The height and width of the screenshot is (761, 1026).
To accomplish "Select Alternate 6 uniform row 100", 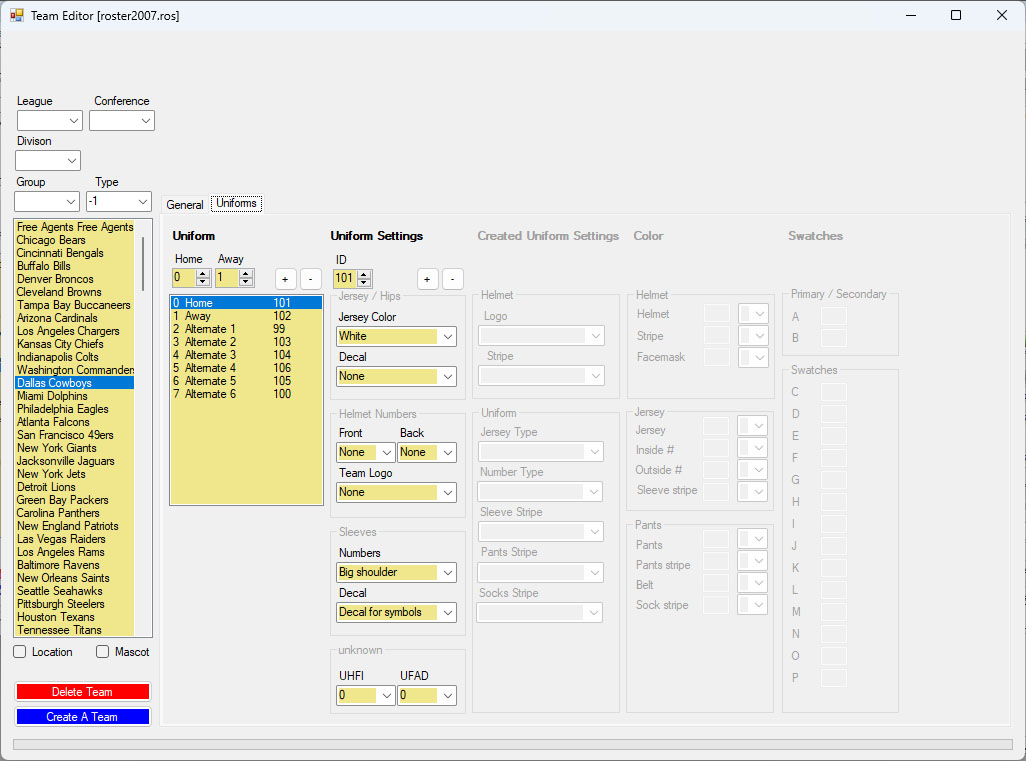I will pyautogui.click(x=246, y=394).
